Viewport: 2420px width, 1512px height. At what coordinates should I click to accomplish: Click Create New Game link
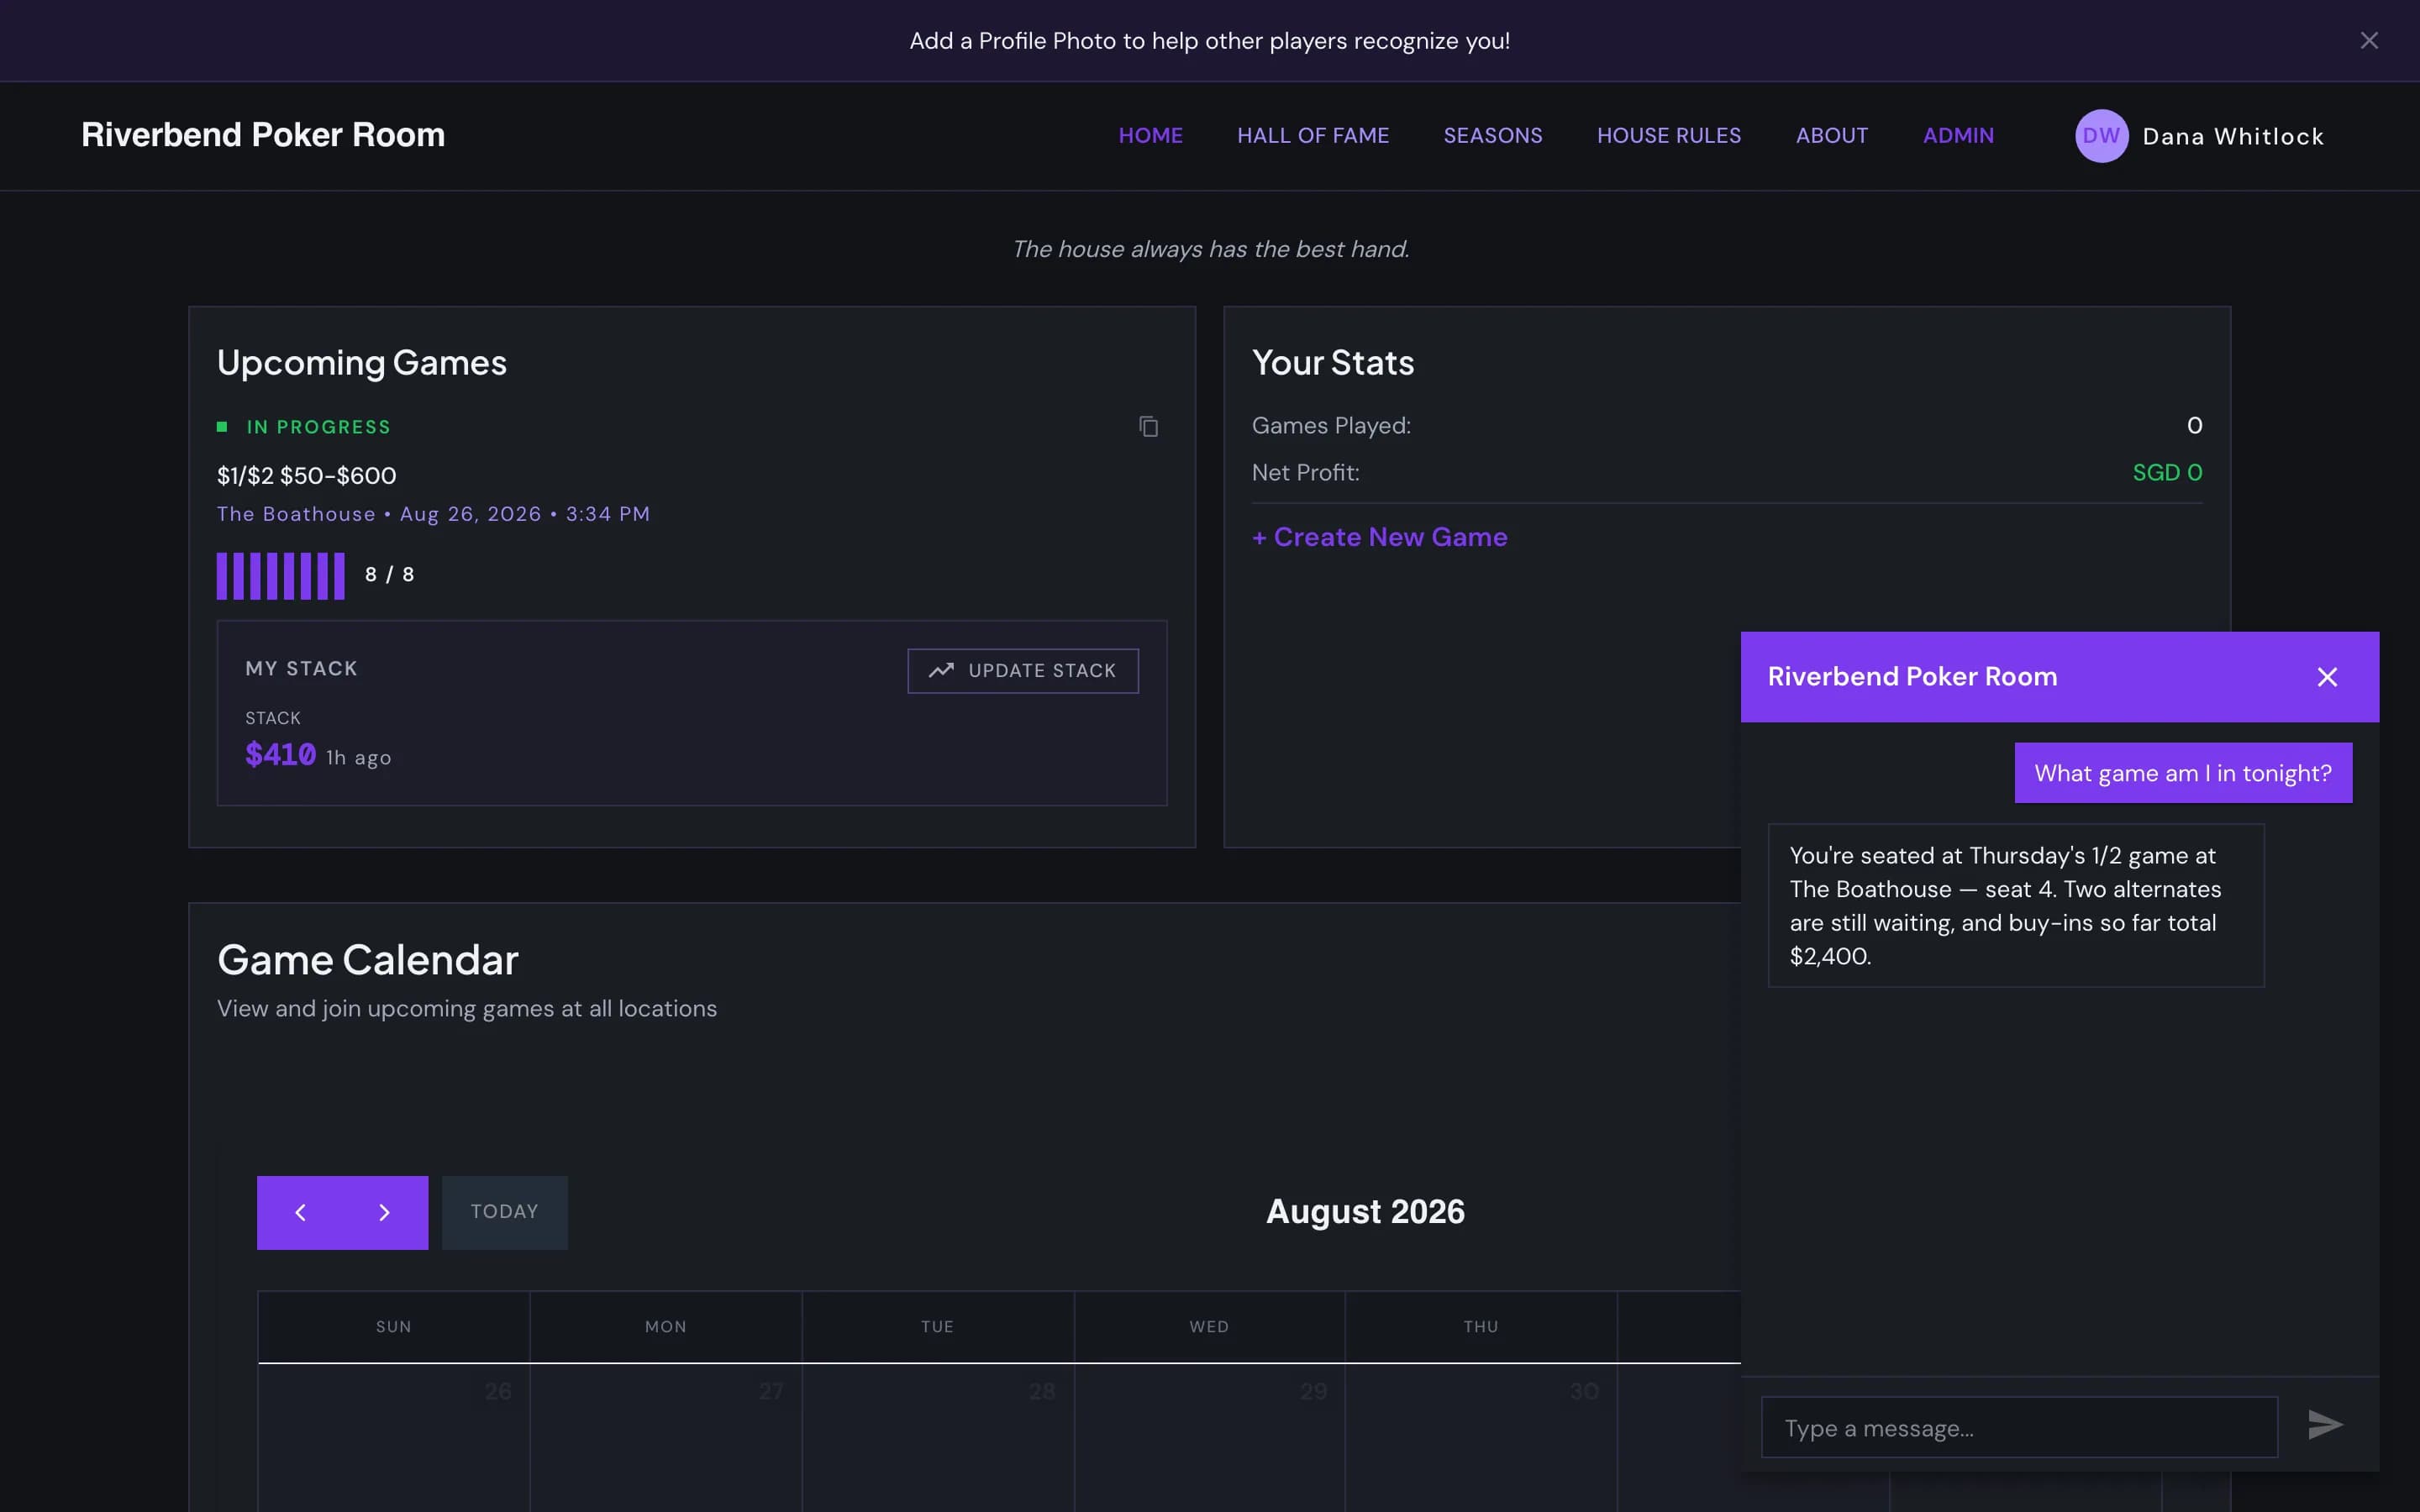coord(1379,537)
